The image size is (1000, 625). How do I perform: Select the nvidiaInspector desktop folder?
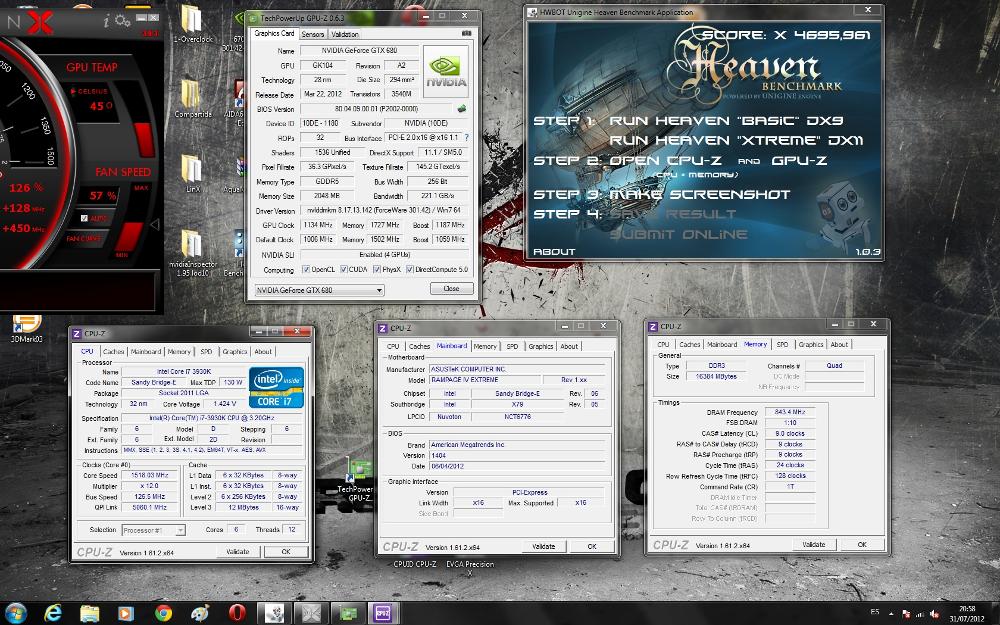192,253
